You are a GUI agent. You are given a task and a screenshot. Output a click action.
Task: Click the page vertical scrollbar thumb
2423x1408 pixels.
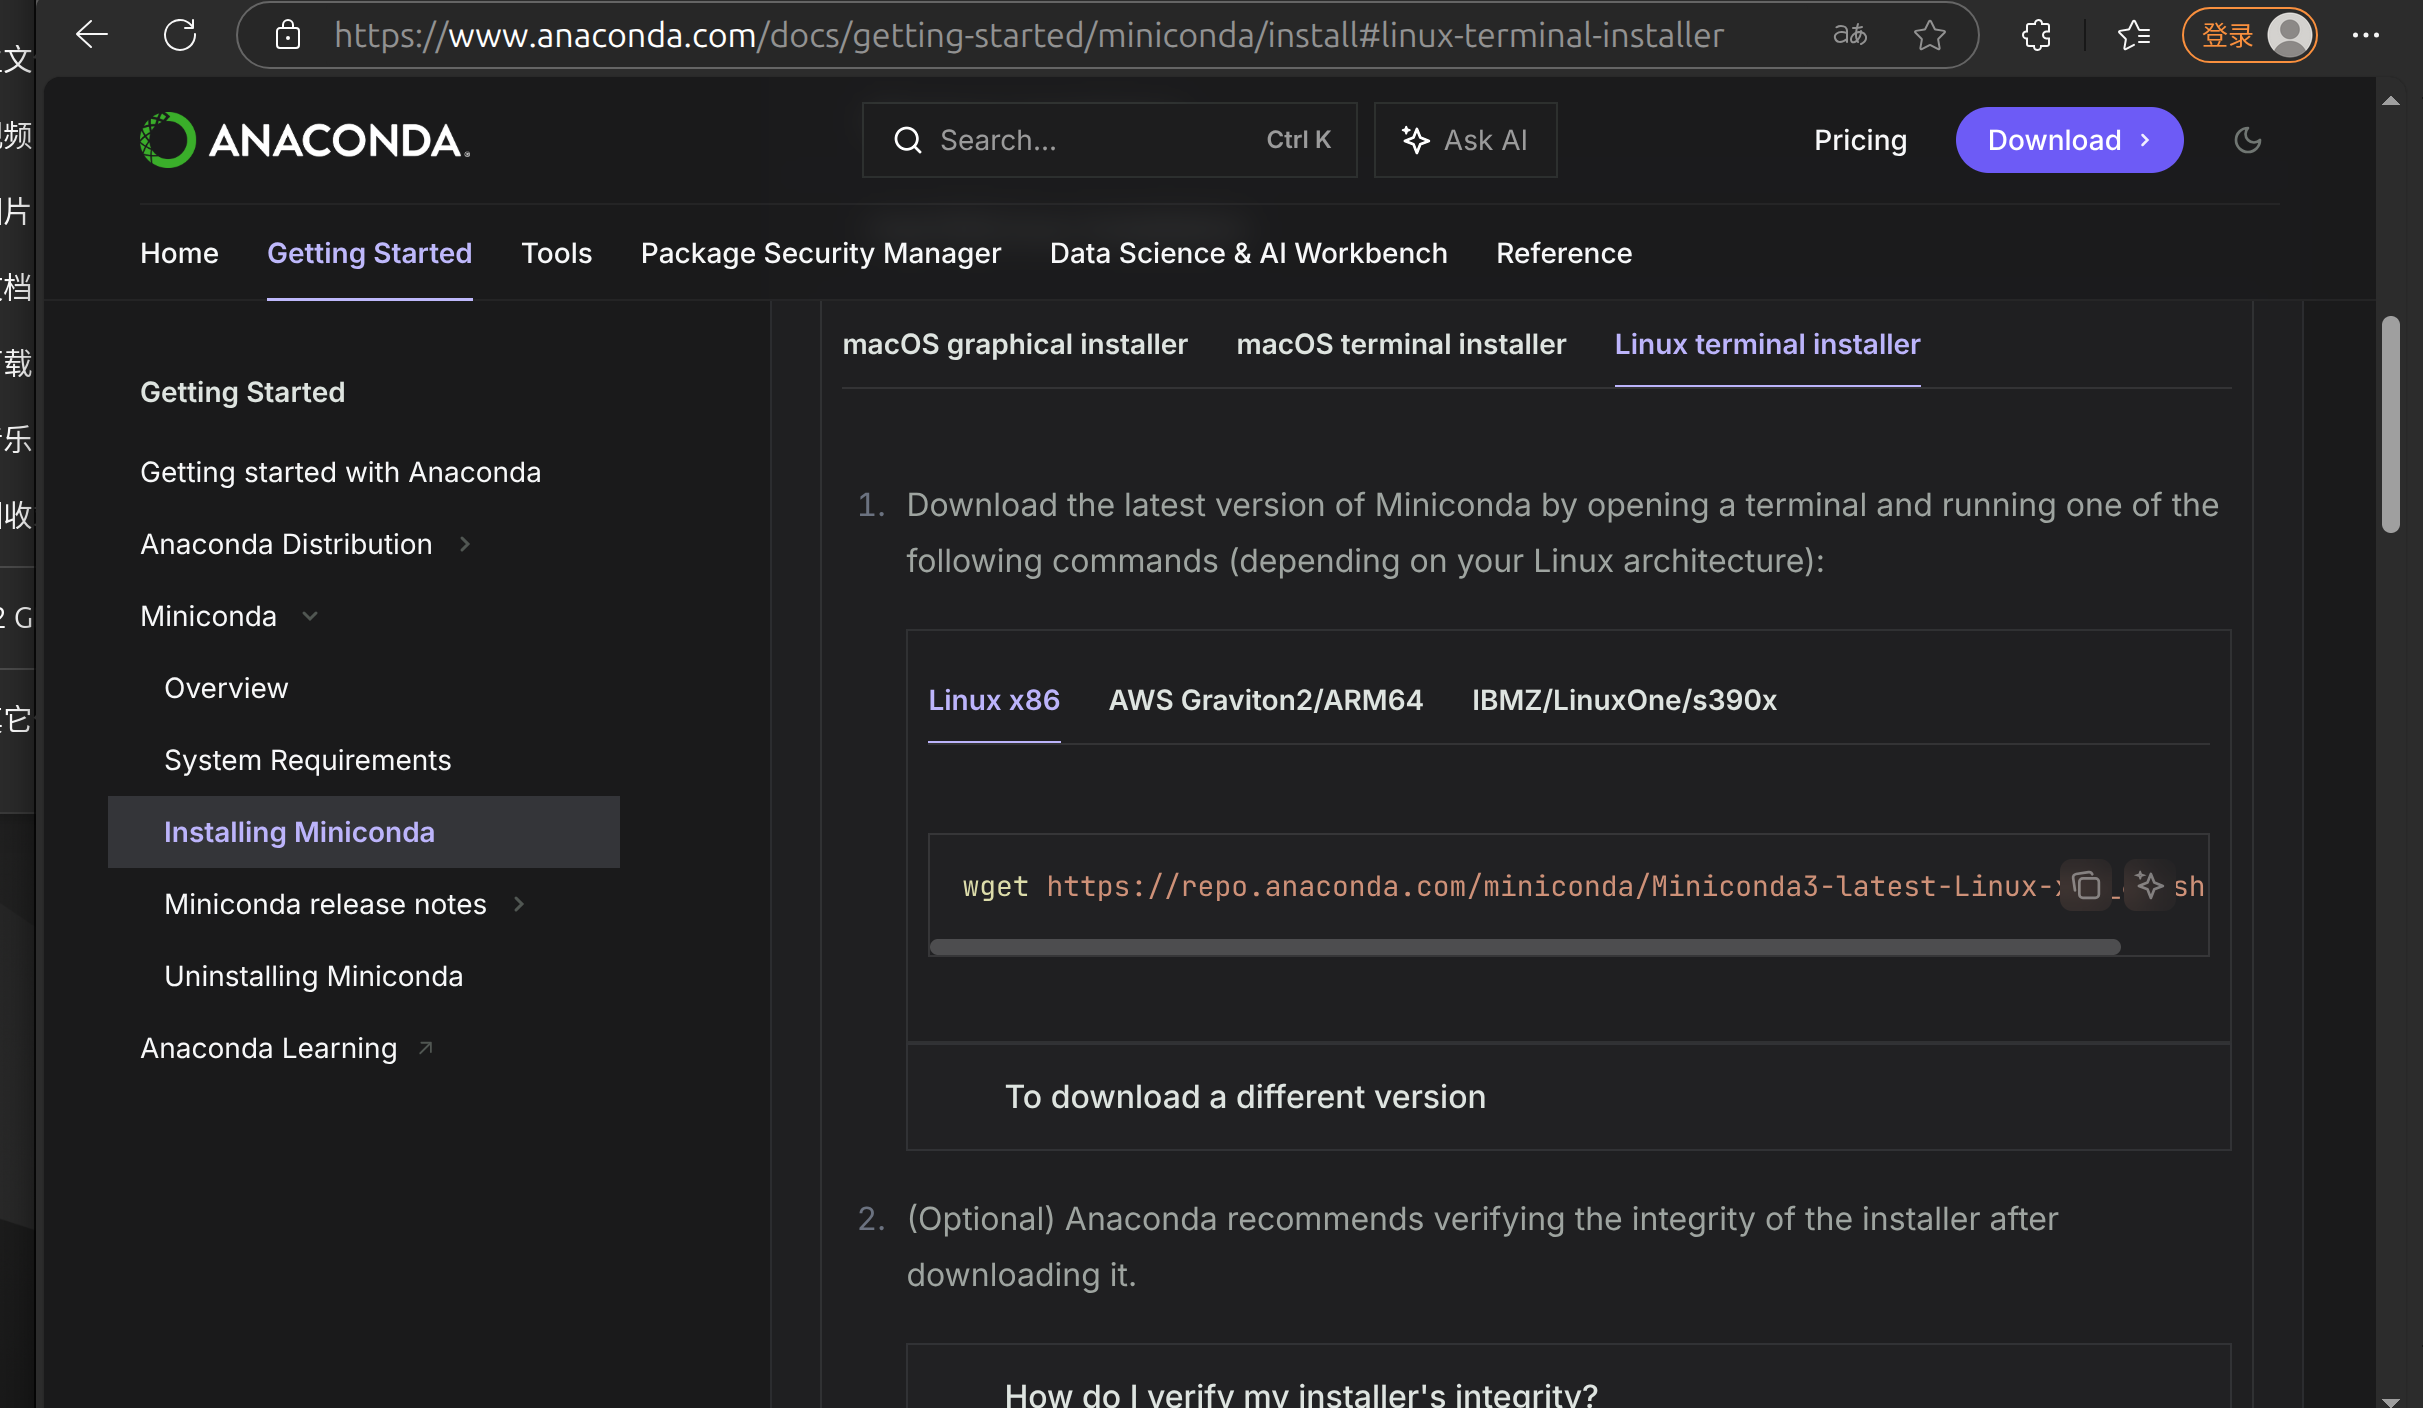tap(2391, 425)
